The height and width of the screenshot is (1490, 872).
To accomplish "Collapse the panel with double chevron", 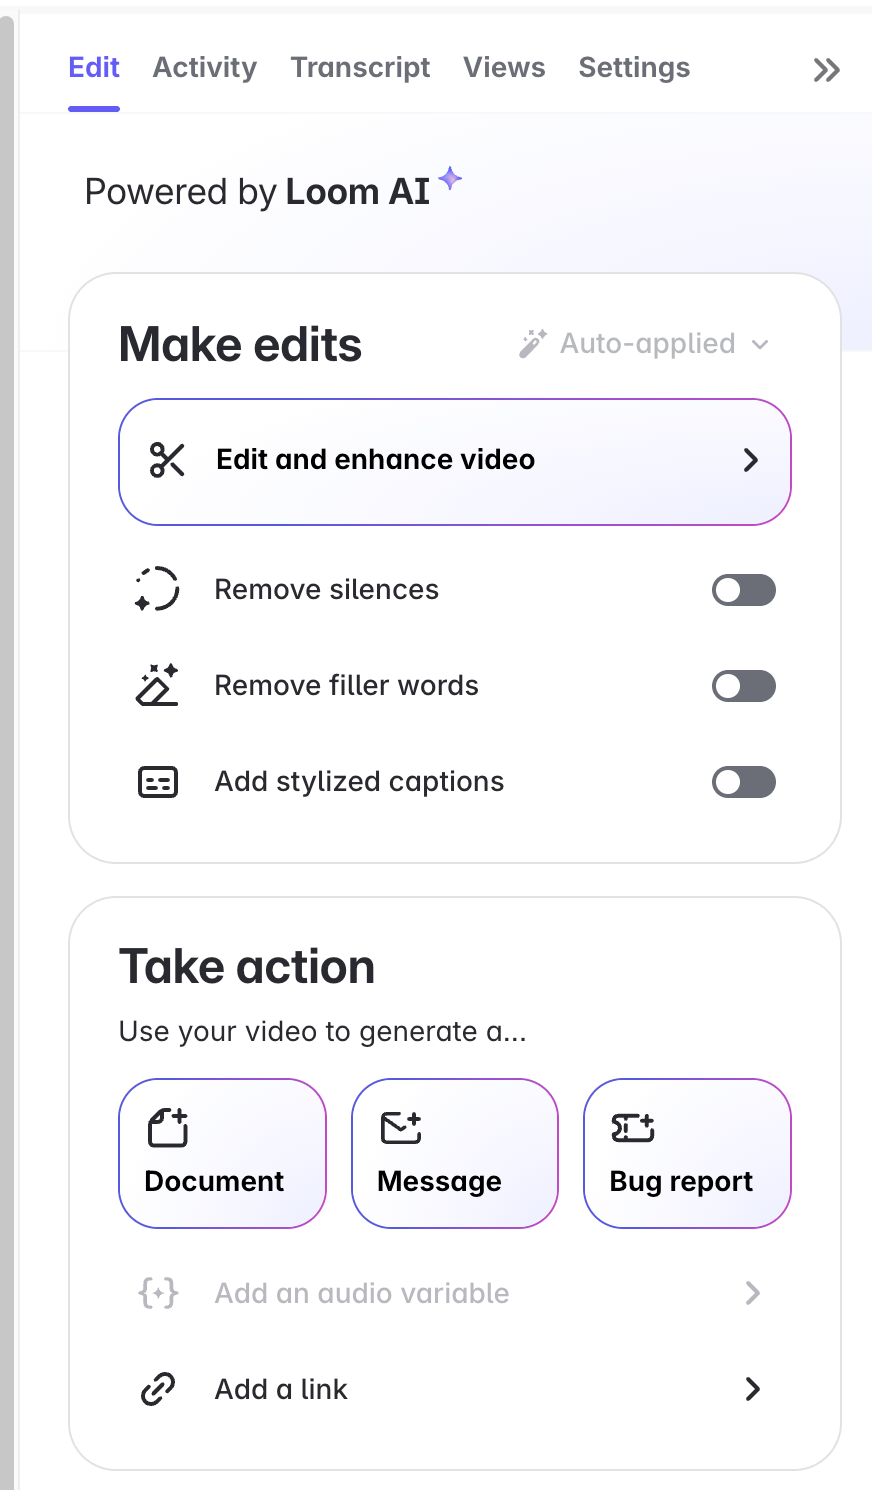I will click(826, 70).
